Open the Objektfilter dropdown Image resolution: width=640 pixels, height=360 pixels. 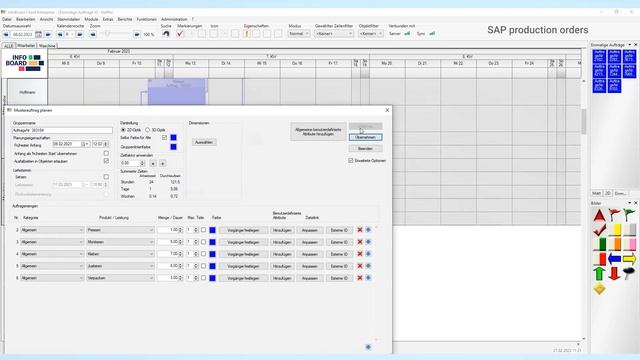[x=371, y=34]
